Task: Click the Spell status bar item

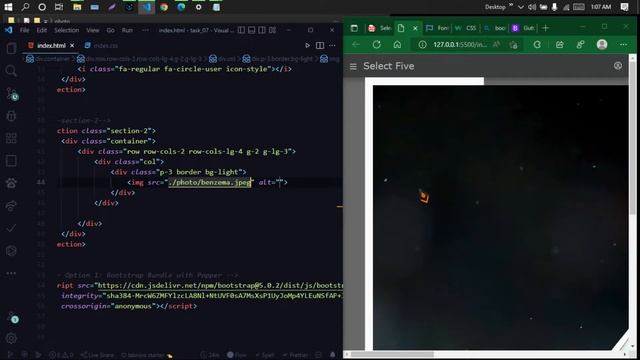Action: click(264, 355)
